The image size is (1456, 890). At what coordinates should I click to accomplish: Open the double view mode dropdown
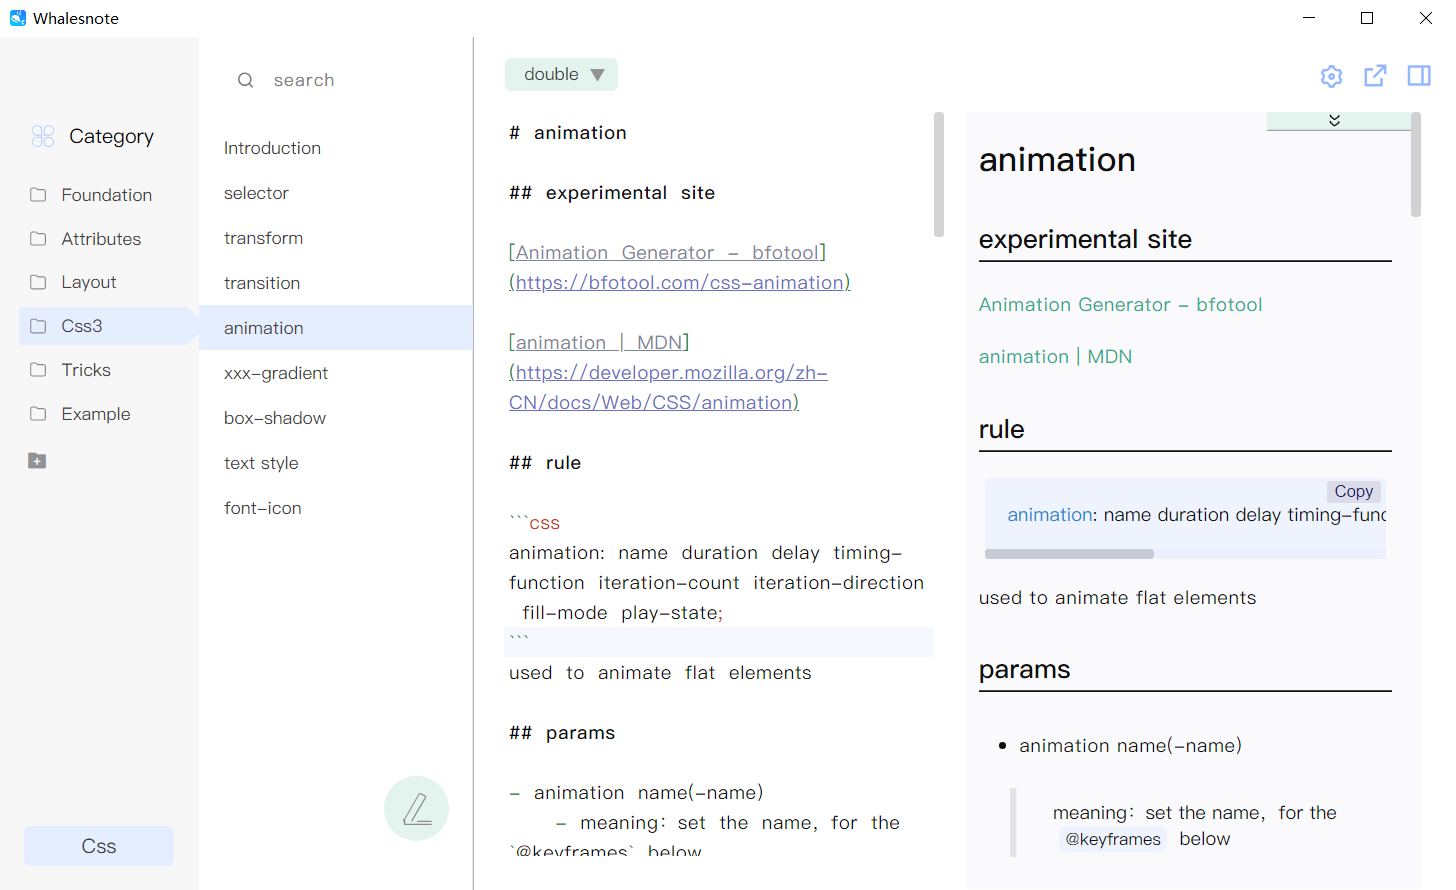[x=561, y=74]
